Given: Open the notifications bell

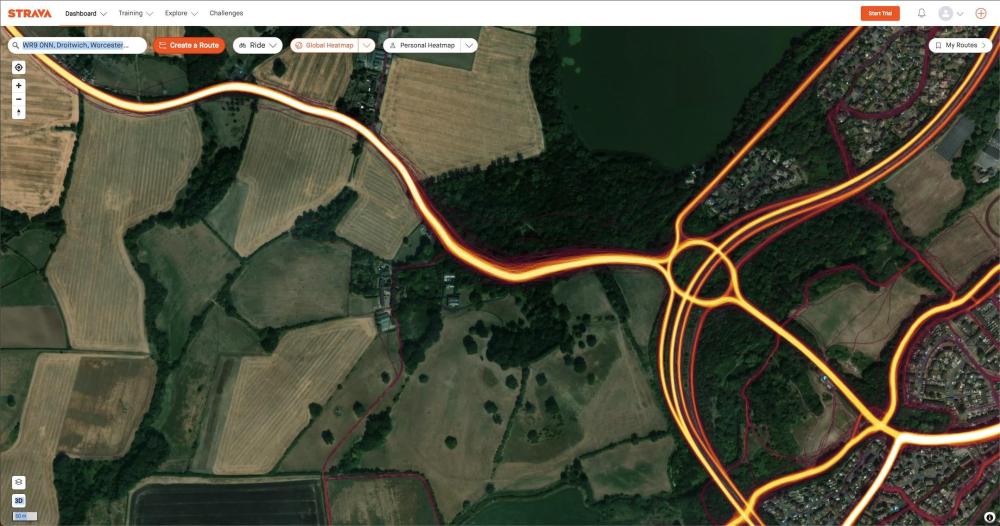Looking at the screenshot, I should click(x=922, y=13).
